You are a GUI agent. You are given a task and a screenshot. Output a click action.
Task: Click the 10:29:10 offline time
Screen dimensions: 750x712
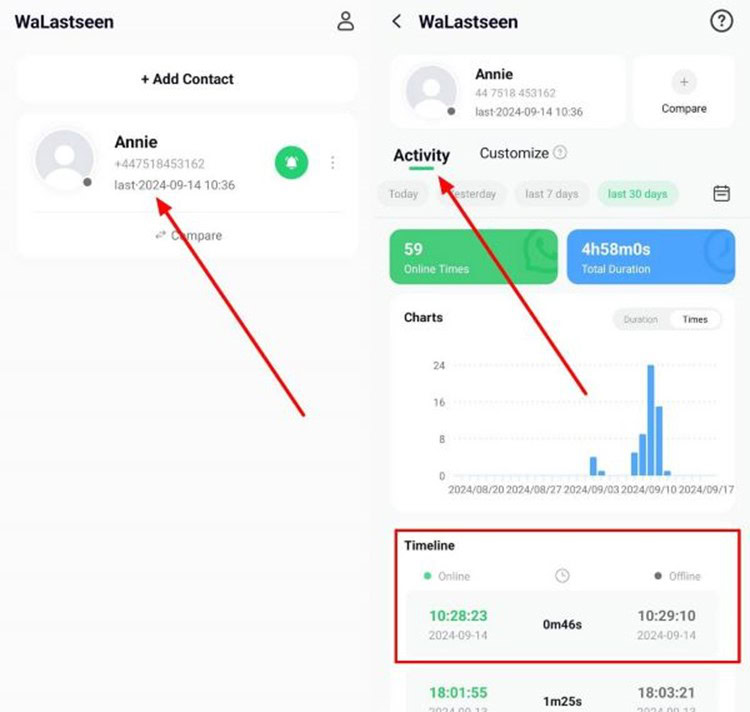coord(666,616)
